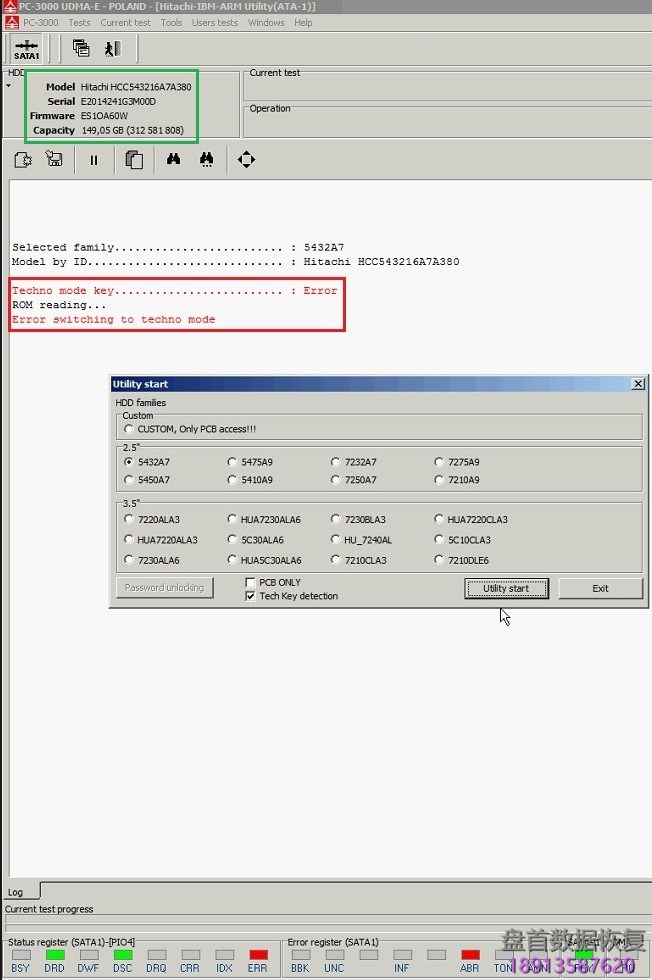The image size is (652, 980).
Task: Click the save-to-disk toolbar icon
Action: click(54, 159)
